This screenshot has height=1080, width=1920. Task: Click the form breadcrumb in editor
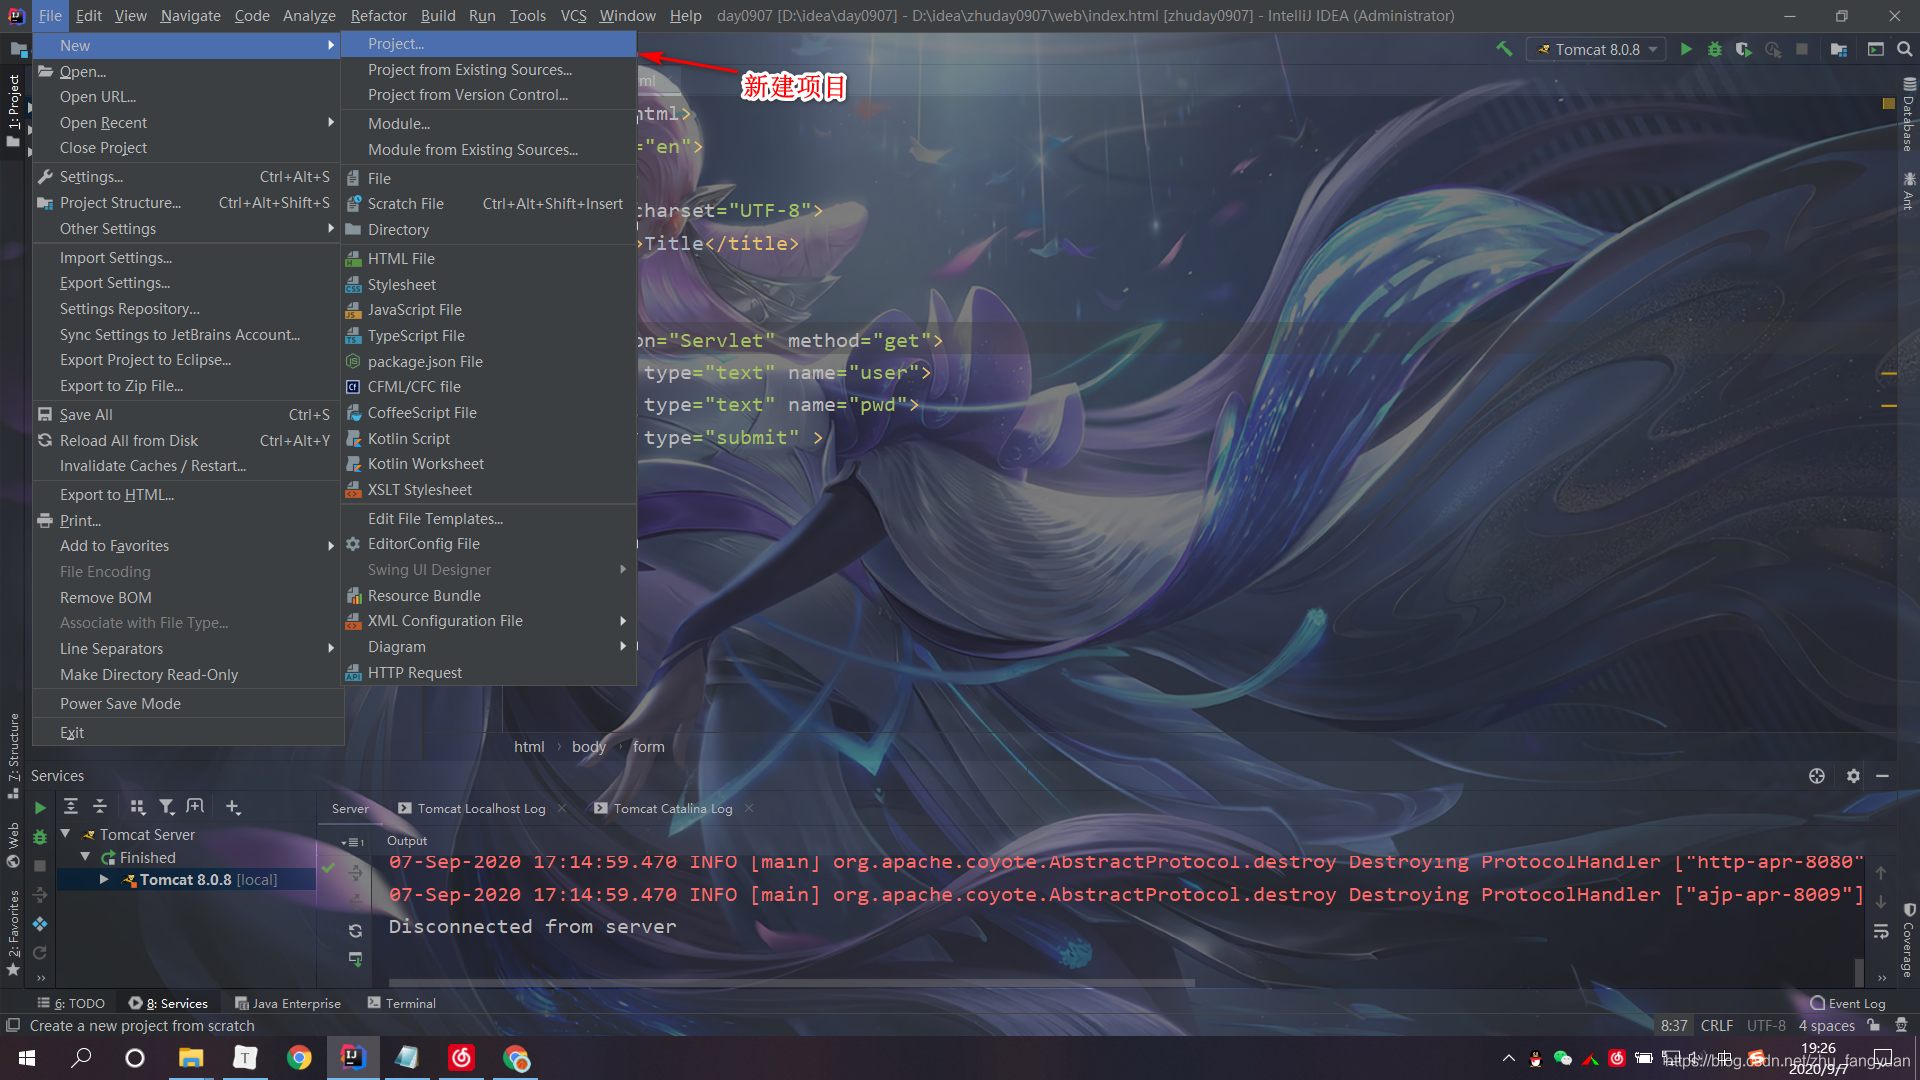click(x=648, y=747)
